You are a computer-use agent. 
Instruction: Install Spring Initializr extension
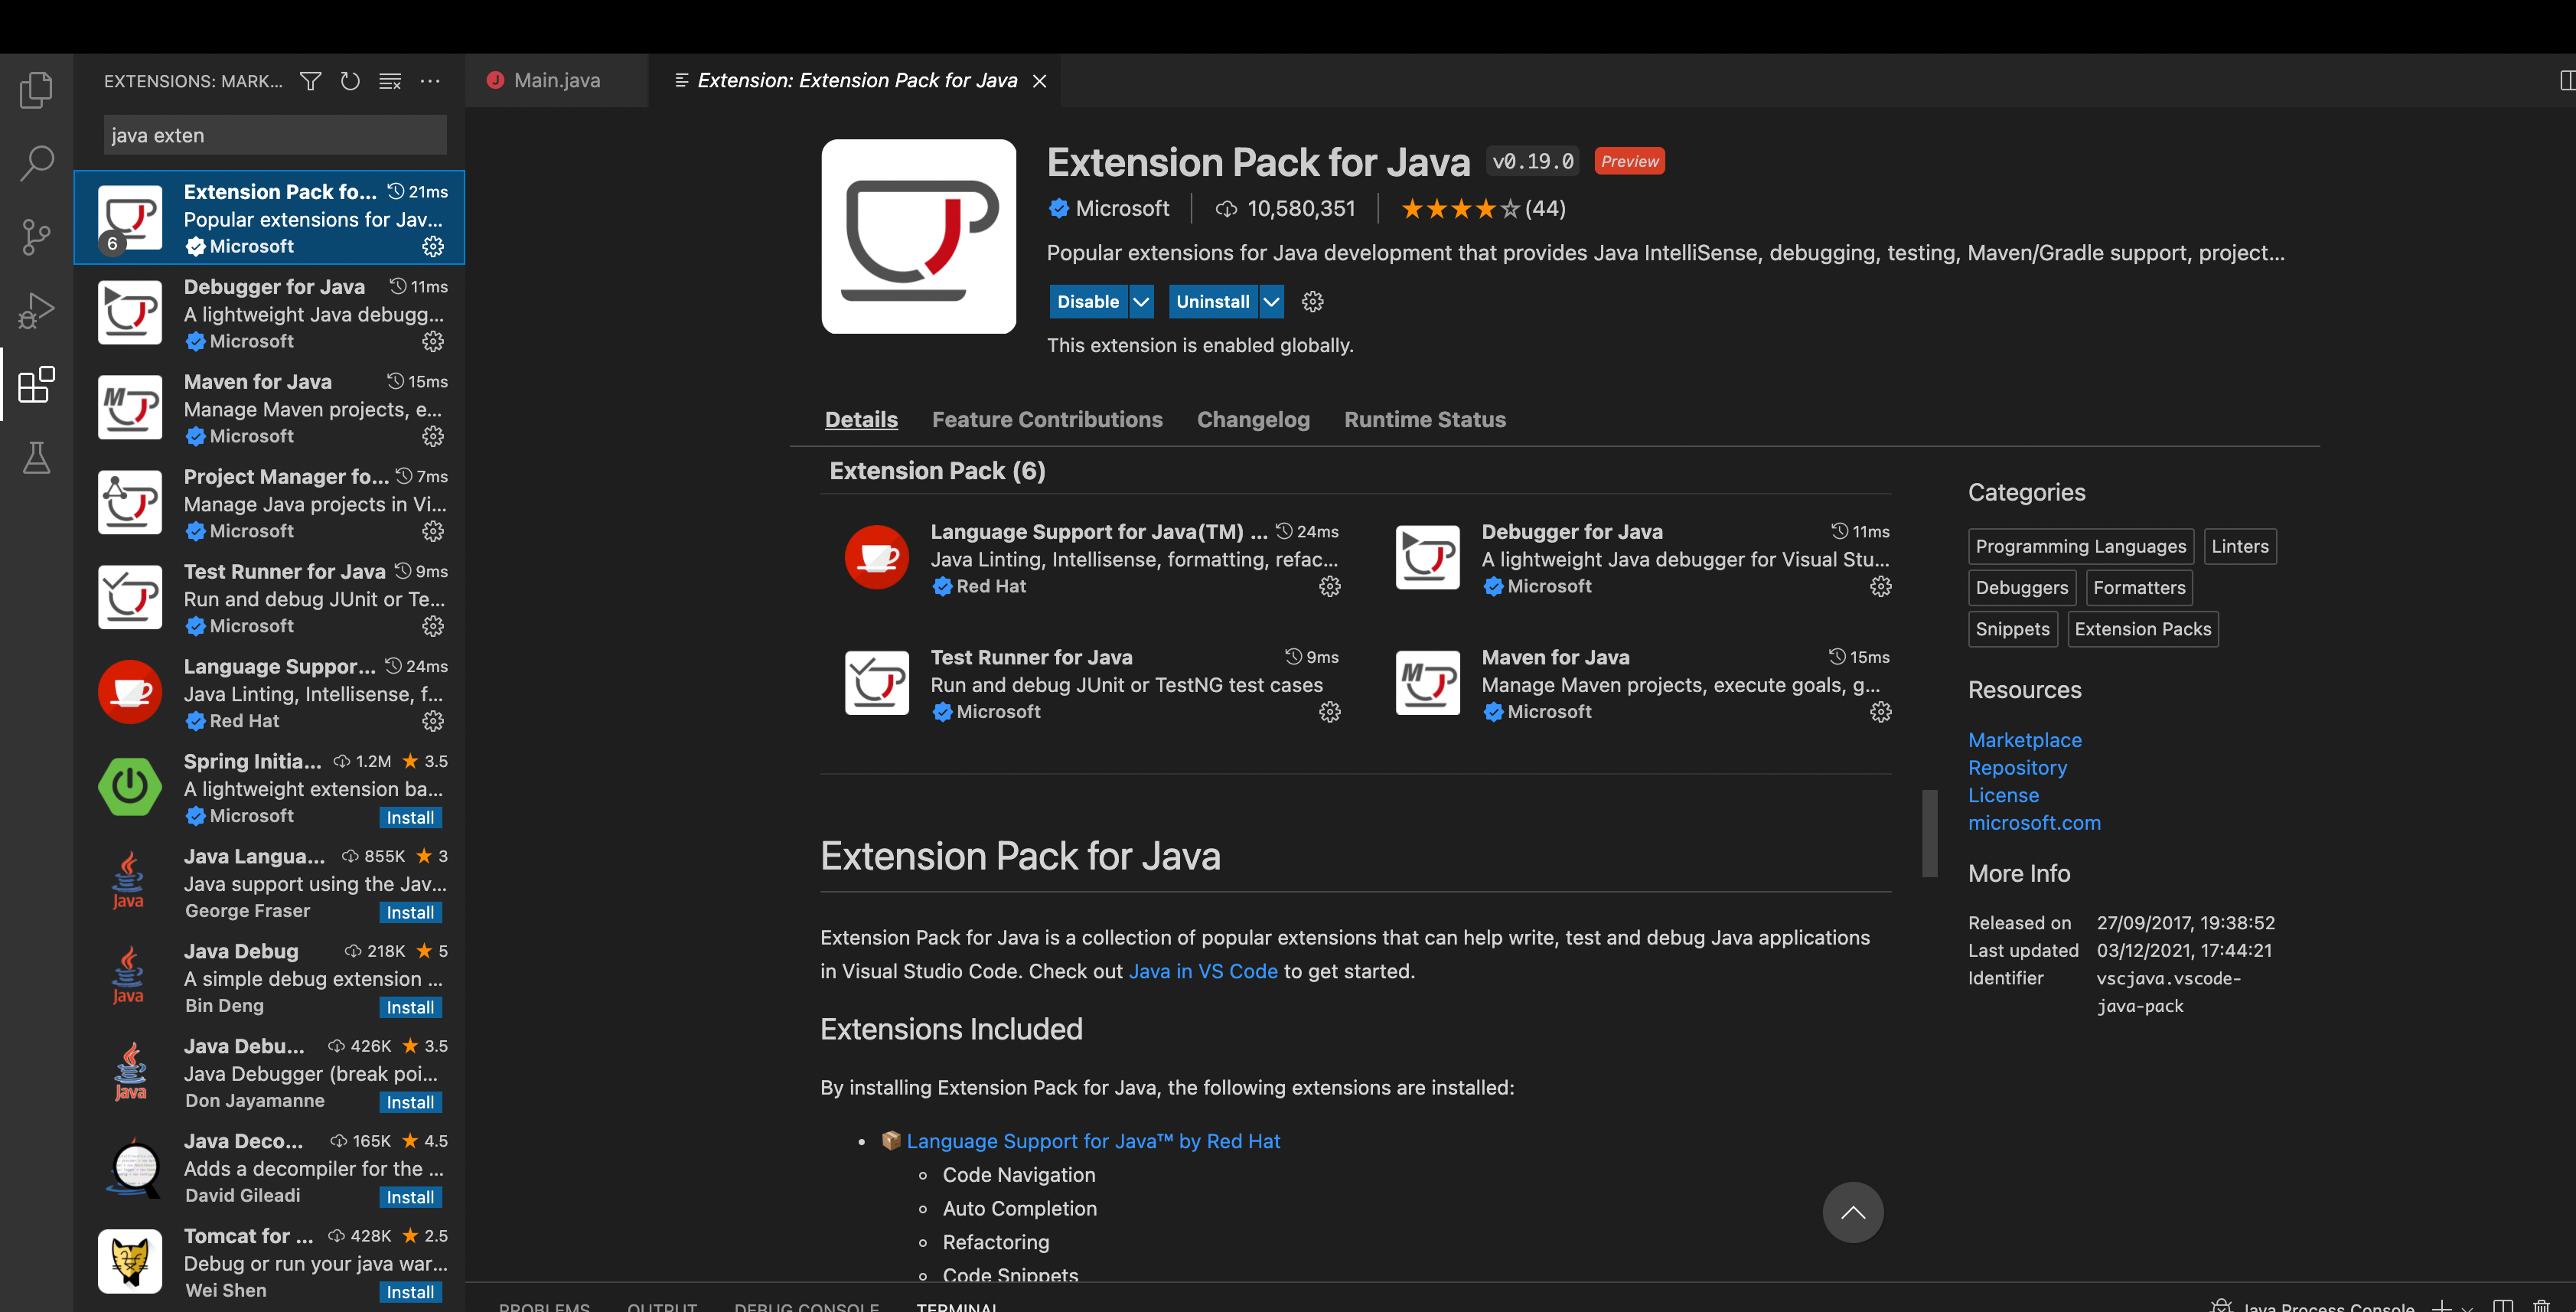coord(410,818)
